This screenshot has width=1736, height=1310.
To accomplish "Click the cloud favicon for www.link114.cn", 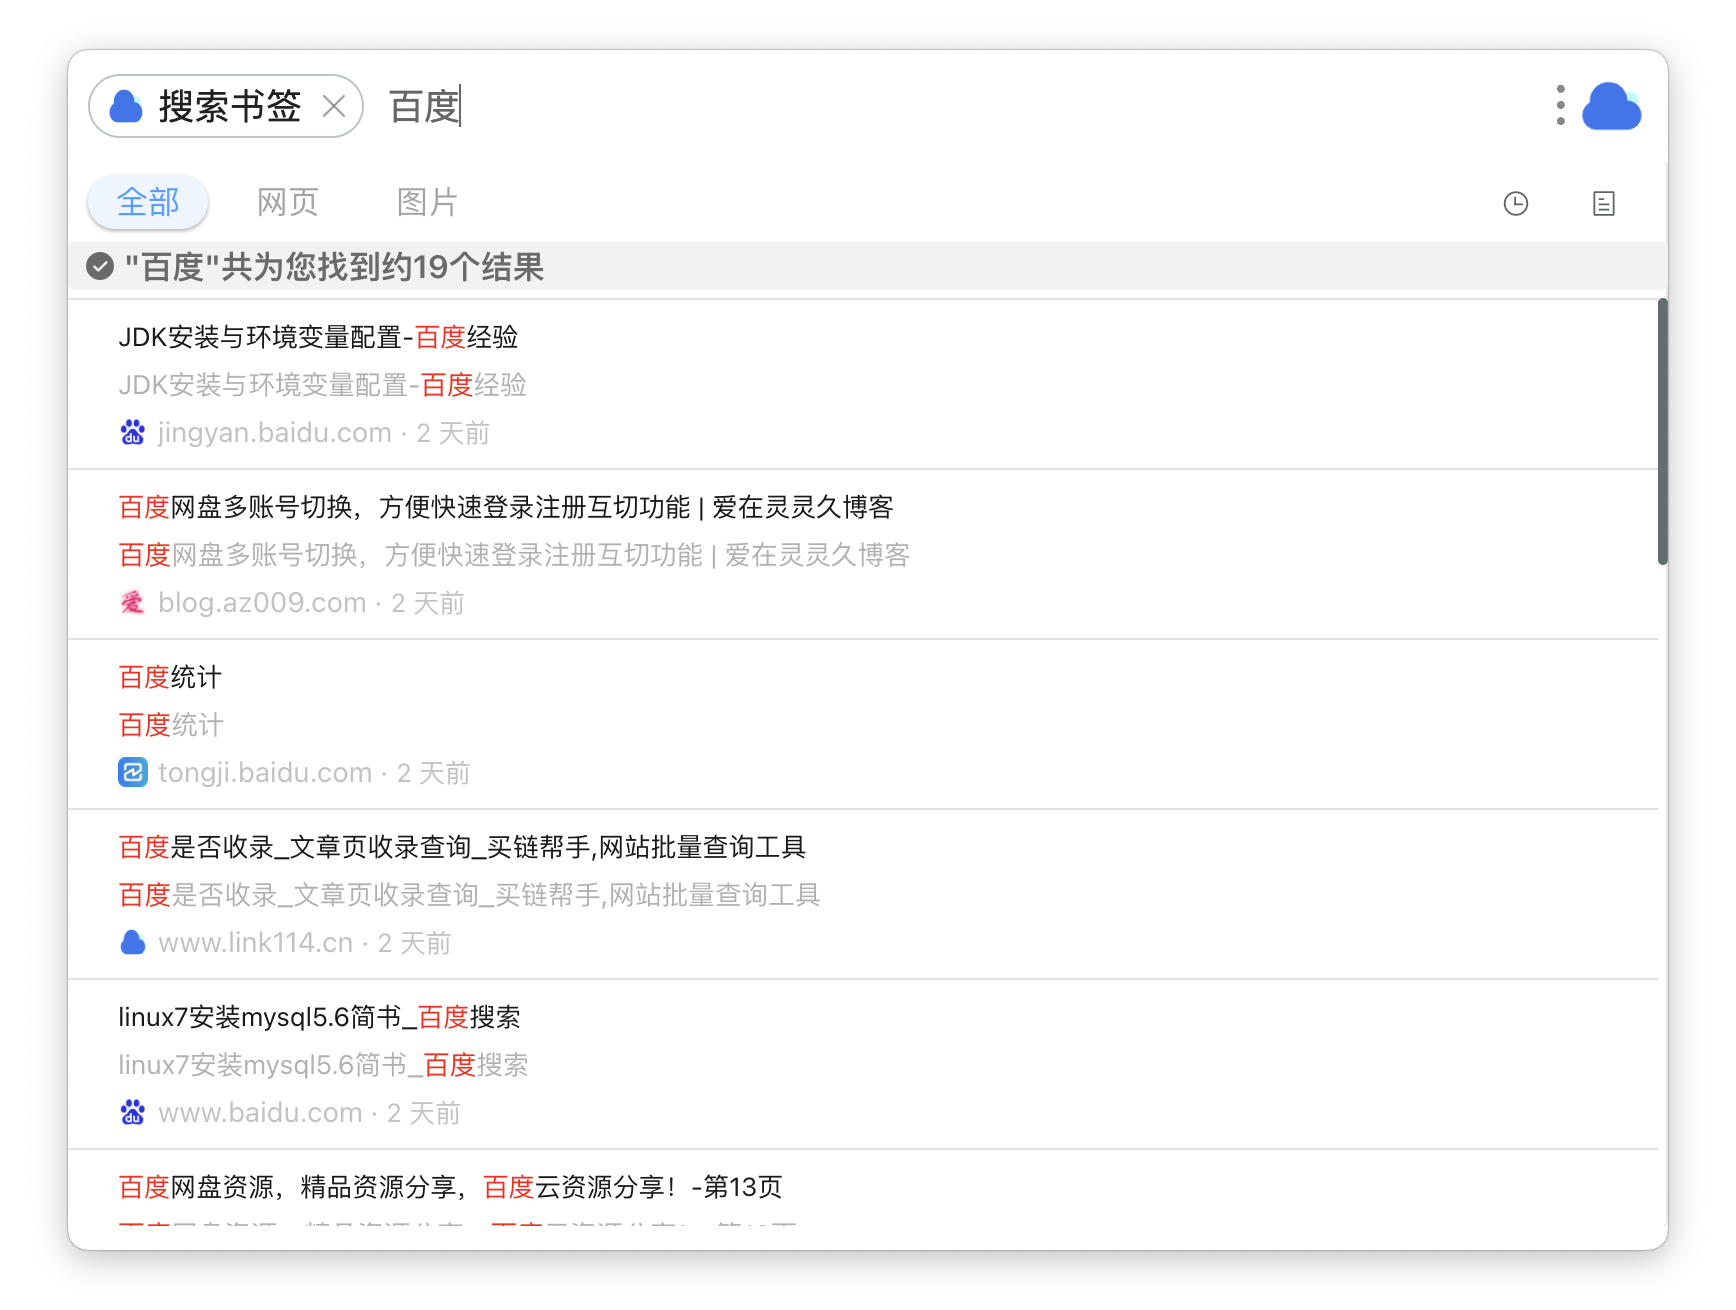I will pos(133,943).
